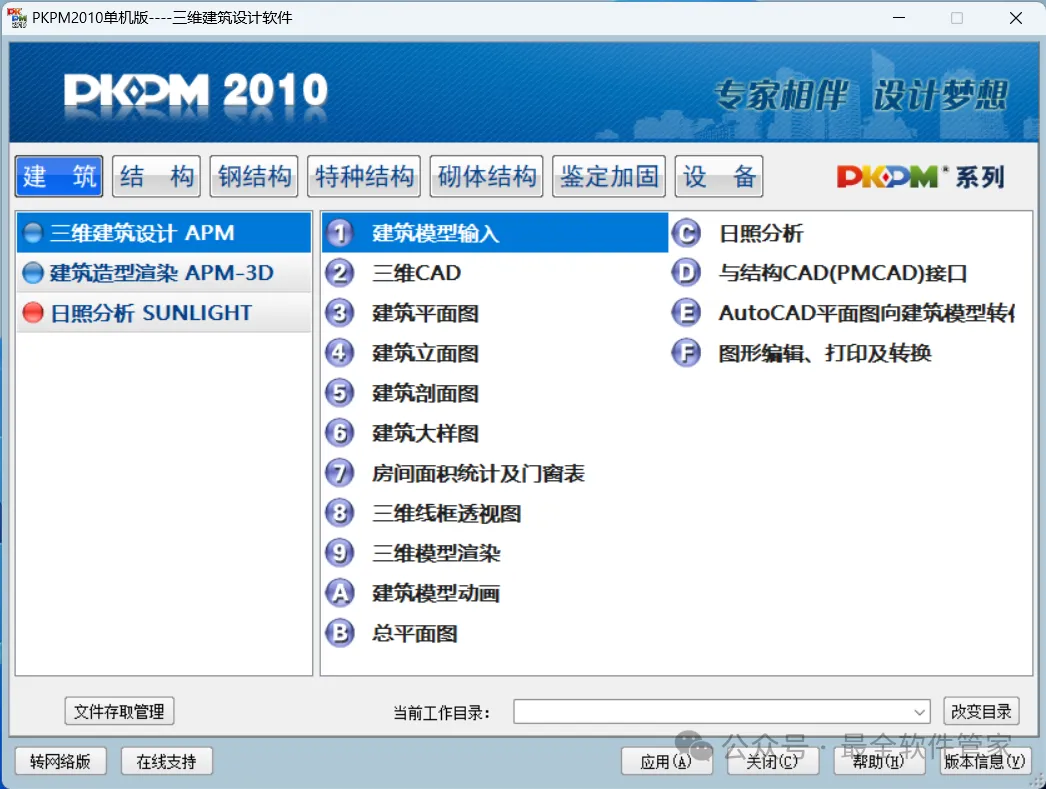Viewport: 1046px width, 789px height.
Task: Click the numbered icon 2 beside 三维CAD
Action: (x=340, y=273)
